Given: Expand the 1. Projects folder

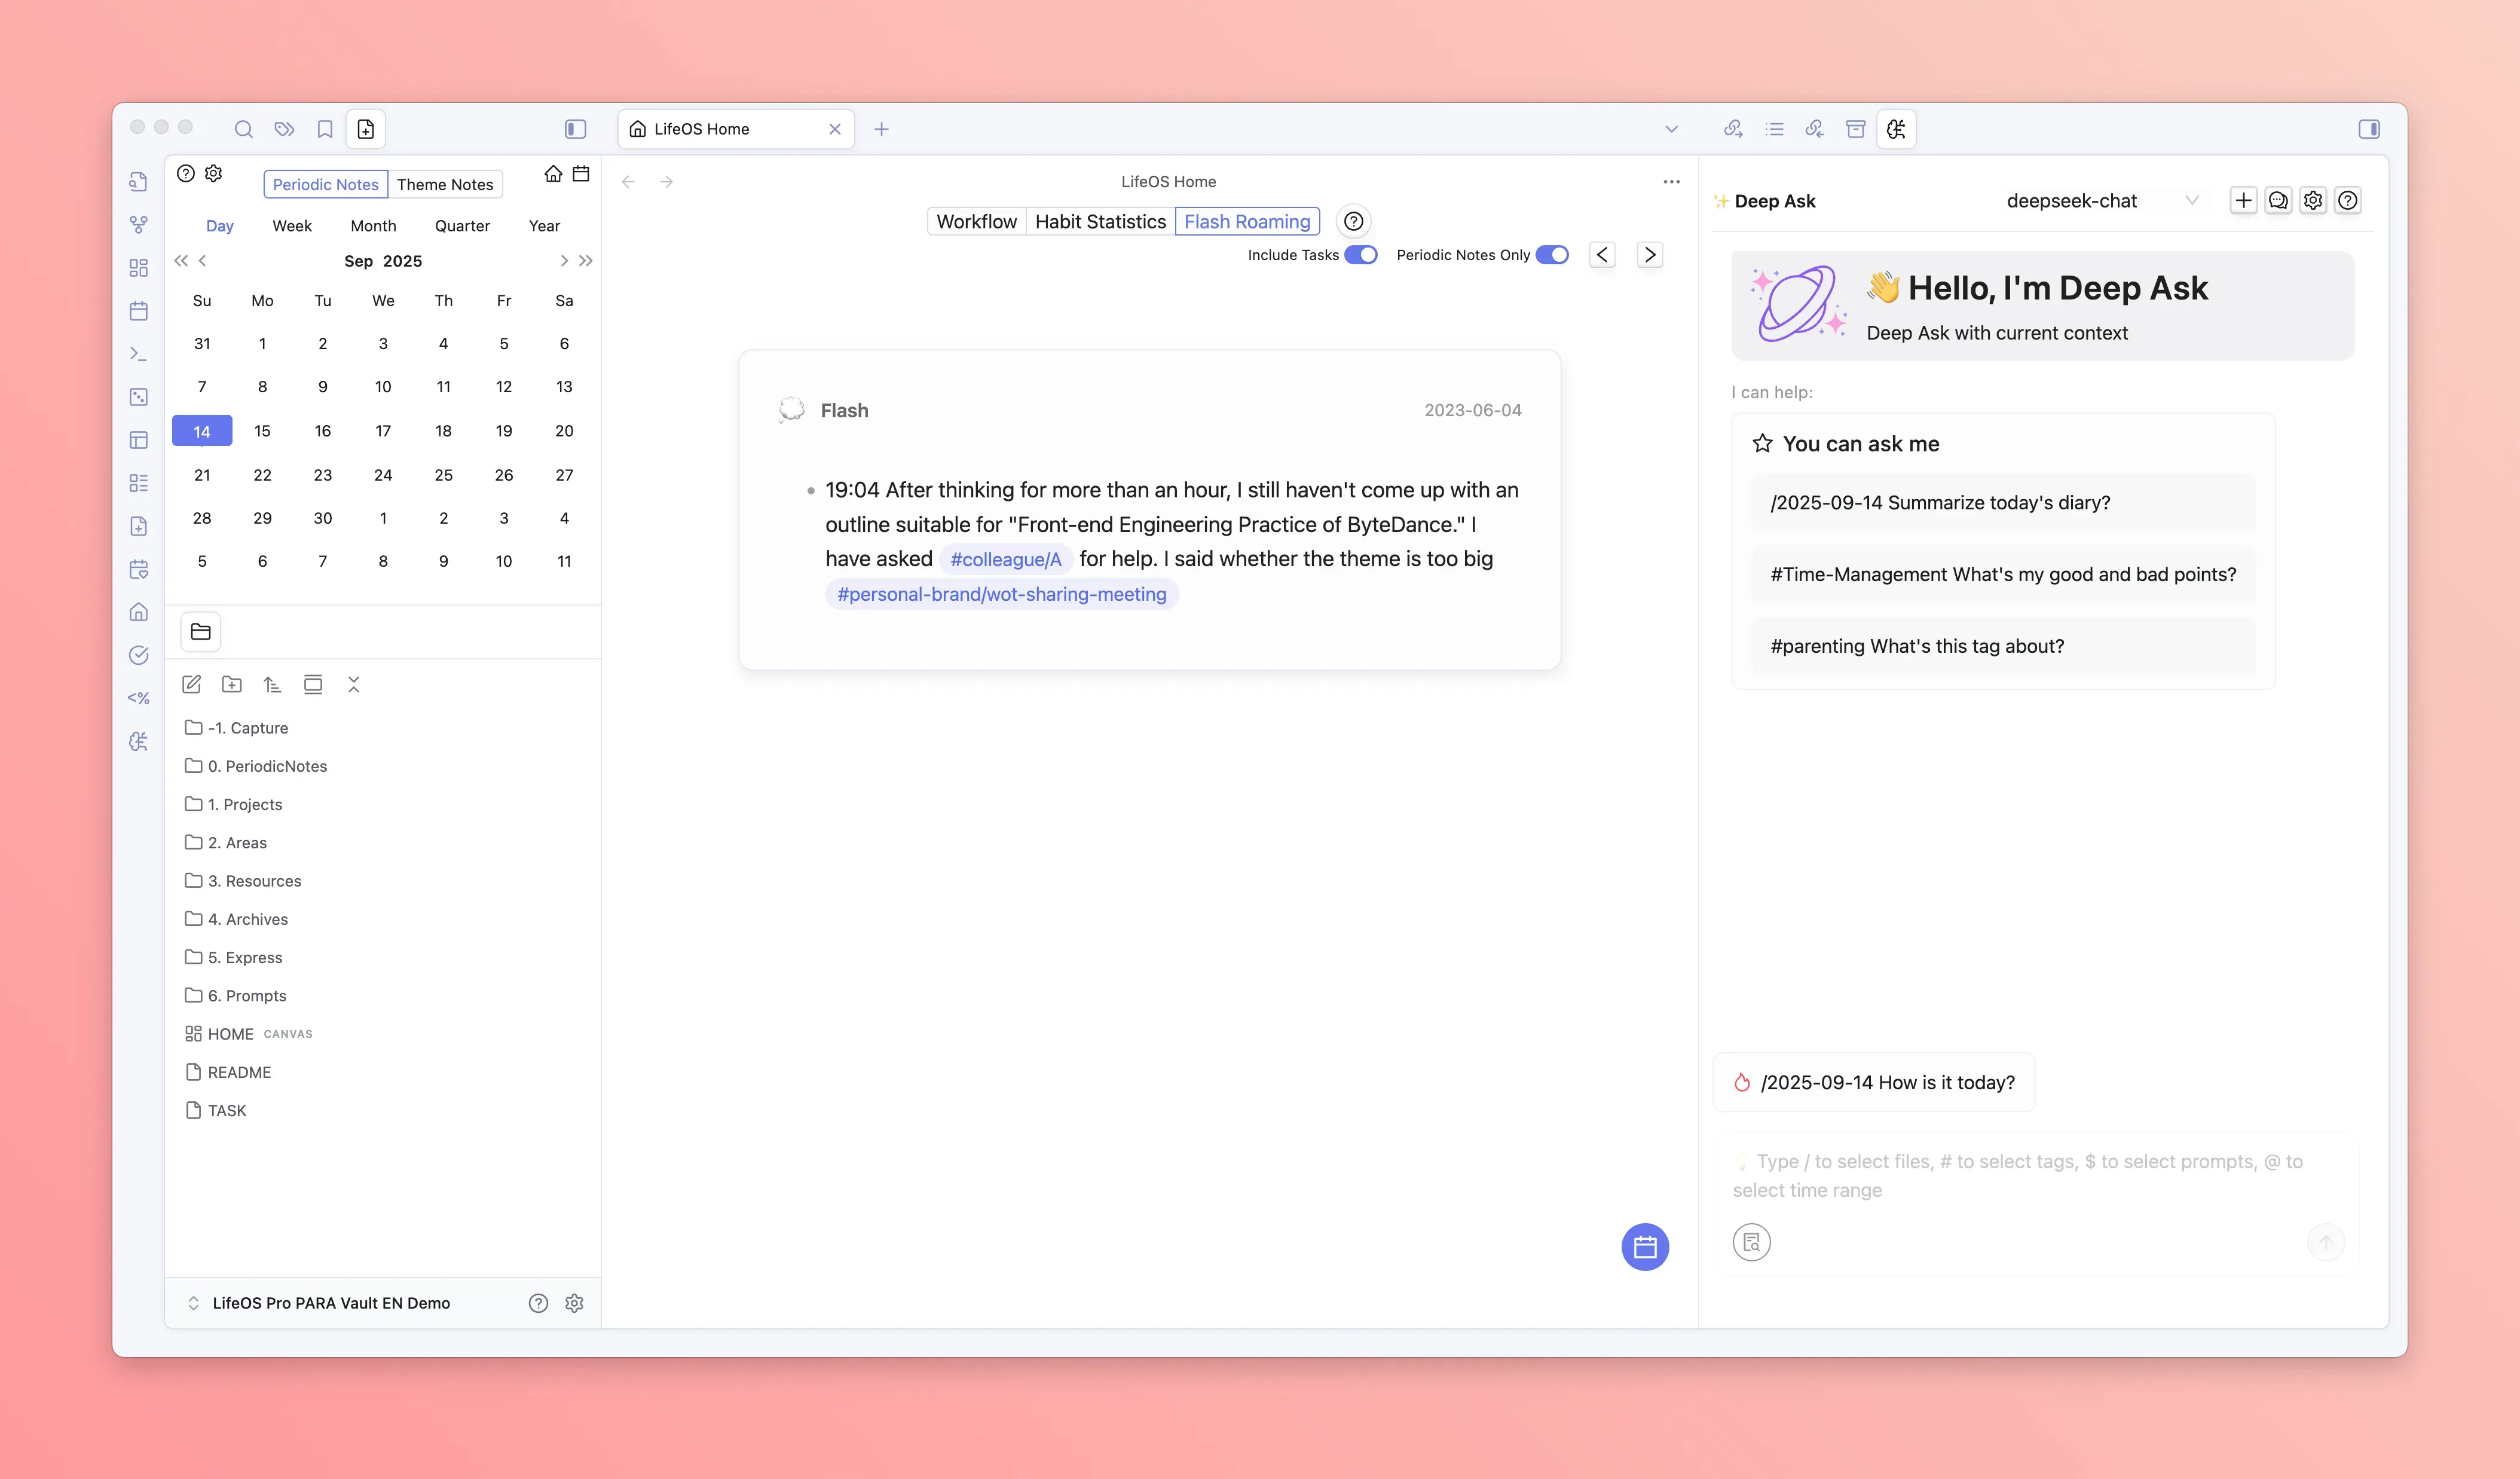Looking at the screenshot, I should pyautogui.click(x=245, y=804).
